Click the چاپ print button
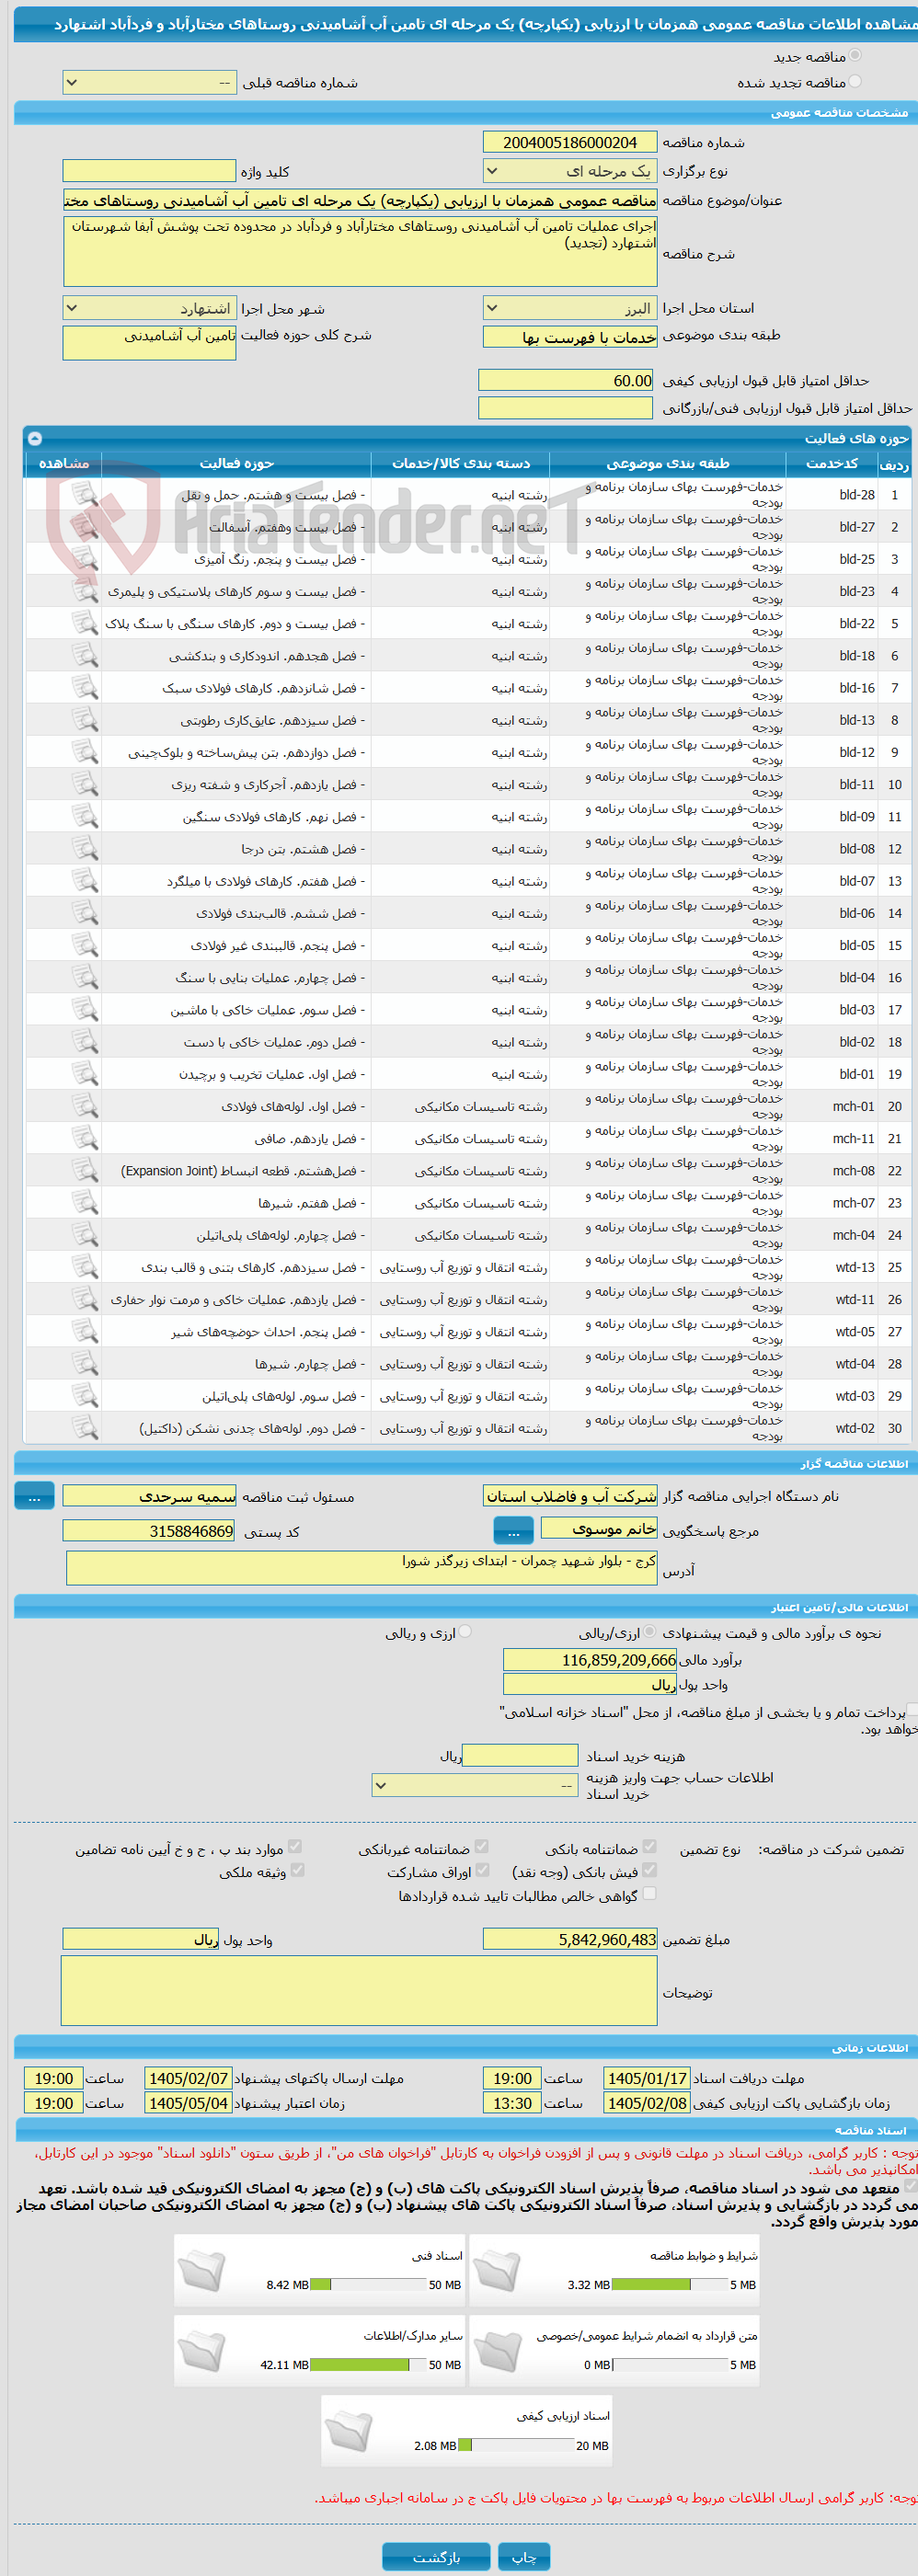Screen dimensions: 918x2576 [x=524, y=2557]
